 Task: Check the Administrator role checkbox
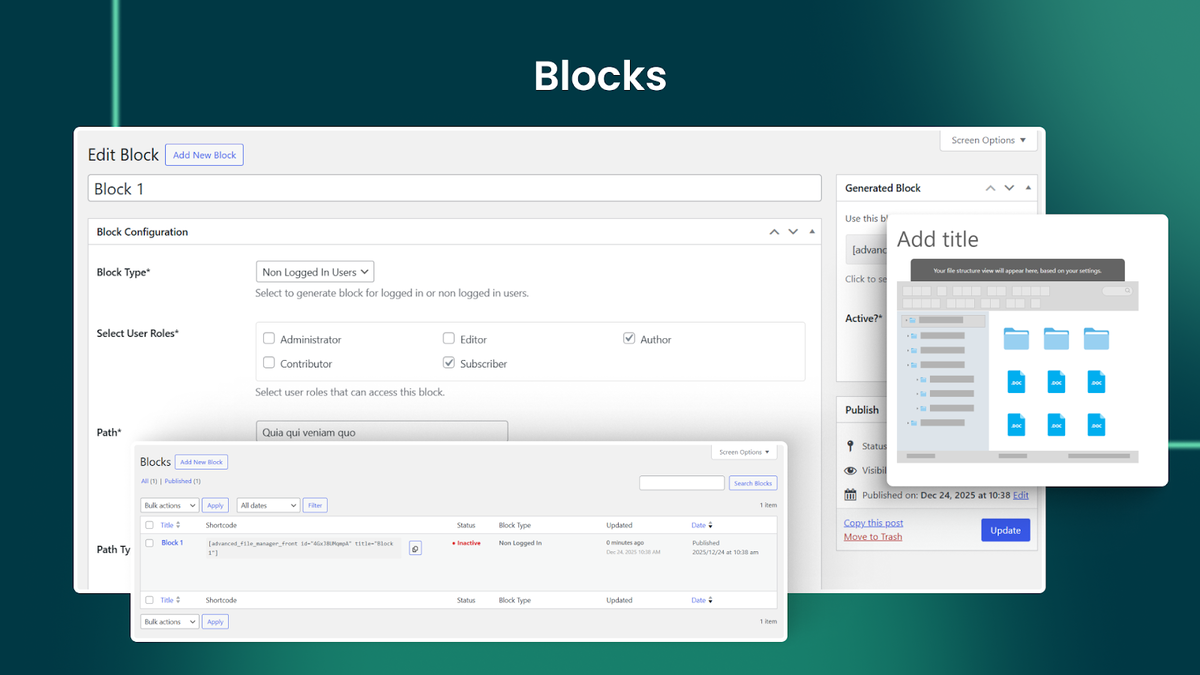tap(268, 338)
